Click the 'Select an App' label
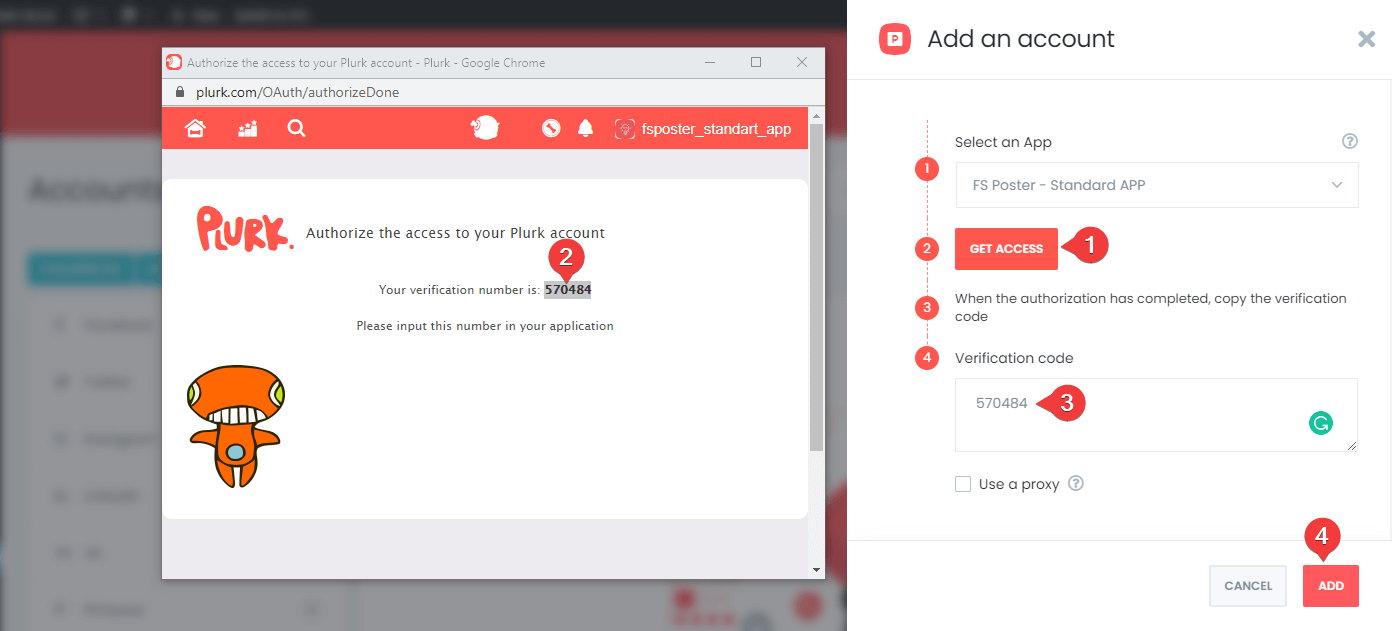1392x631 pixels. [x=1003, y=142]
